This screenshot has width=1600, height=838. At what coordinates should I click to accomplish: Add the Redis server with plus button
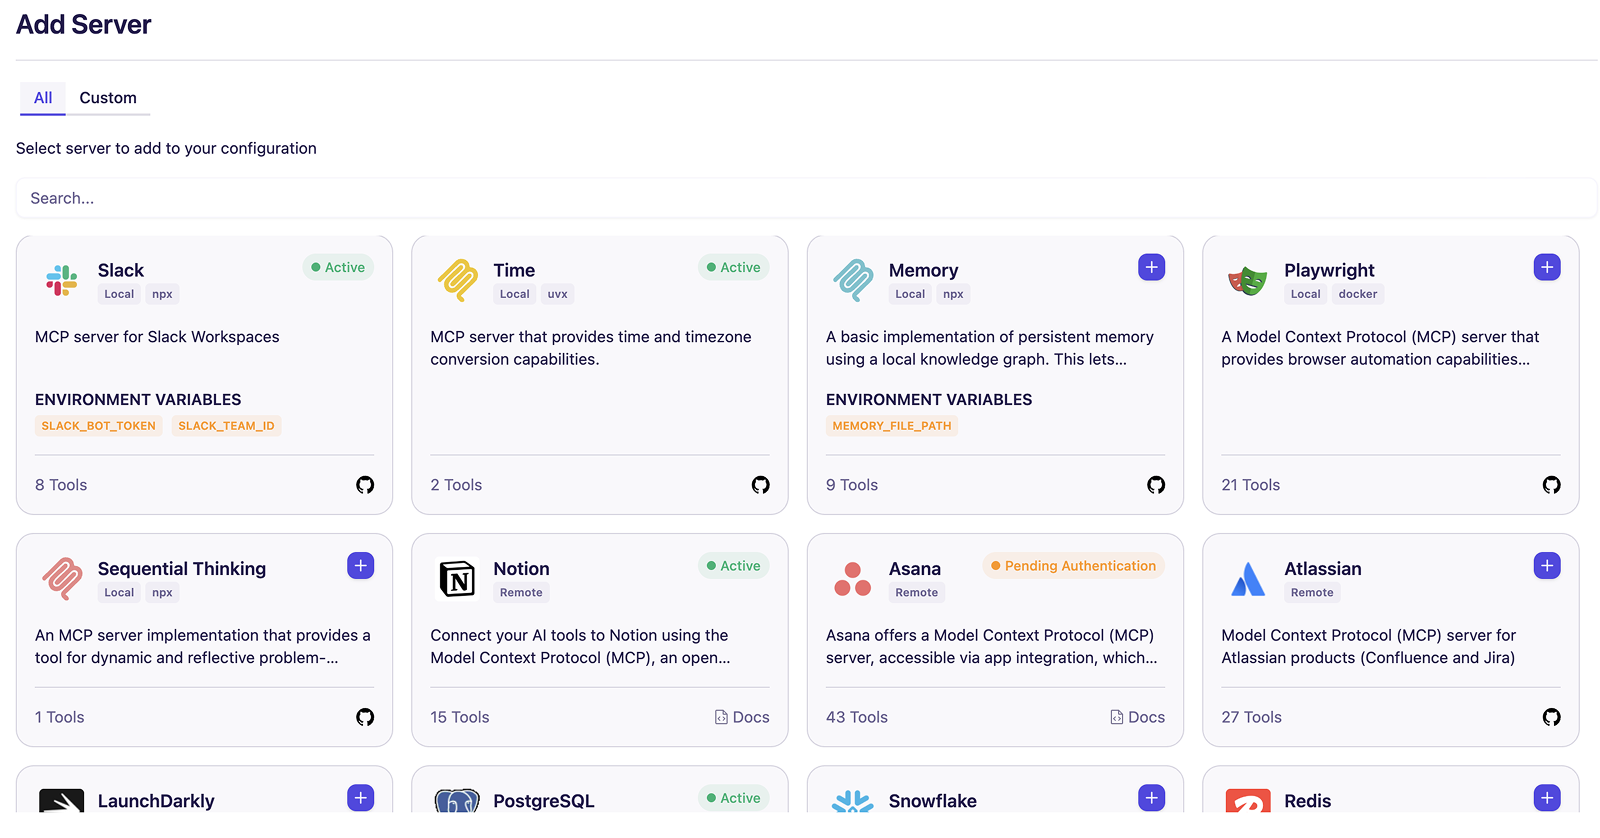[x=1547, y=798]
